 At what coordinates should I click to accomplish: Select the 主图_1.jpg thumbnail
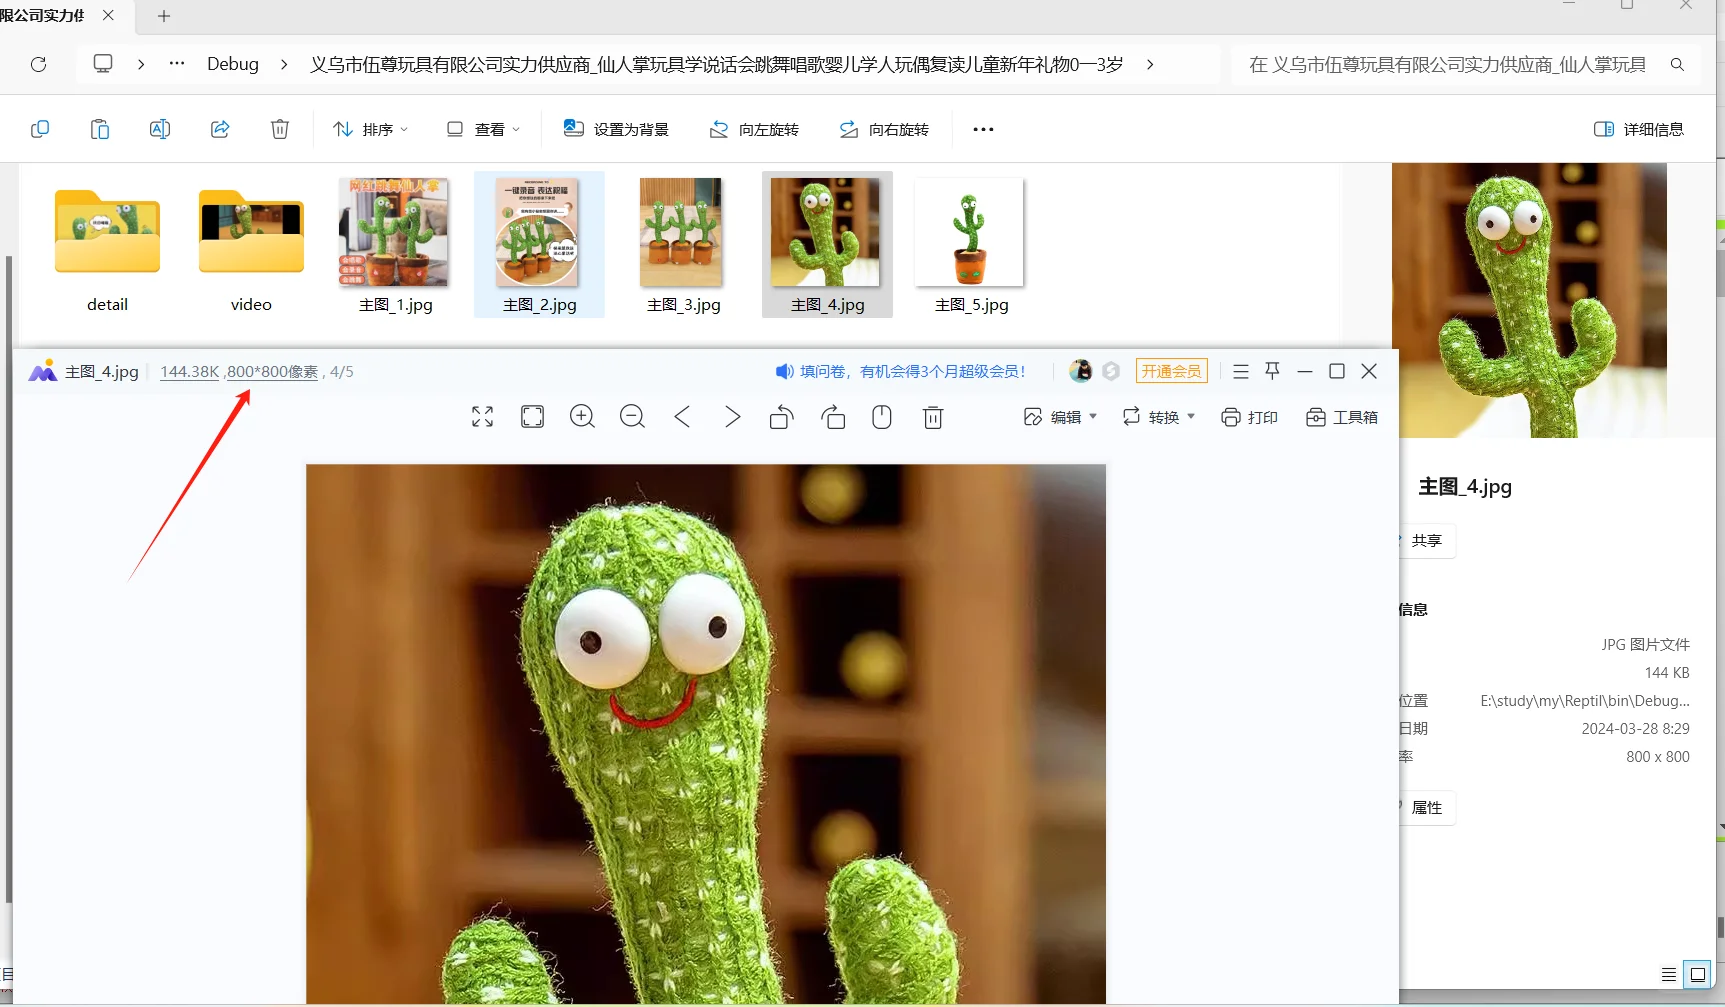pos(395,245)
